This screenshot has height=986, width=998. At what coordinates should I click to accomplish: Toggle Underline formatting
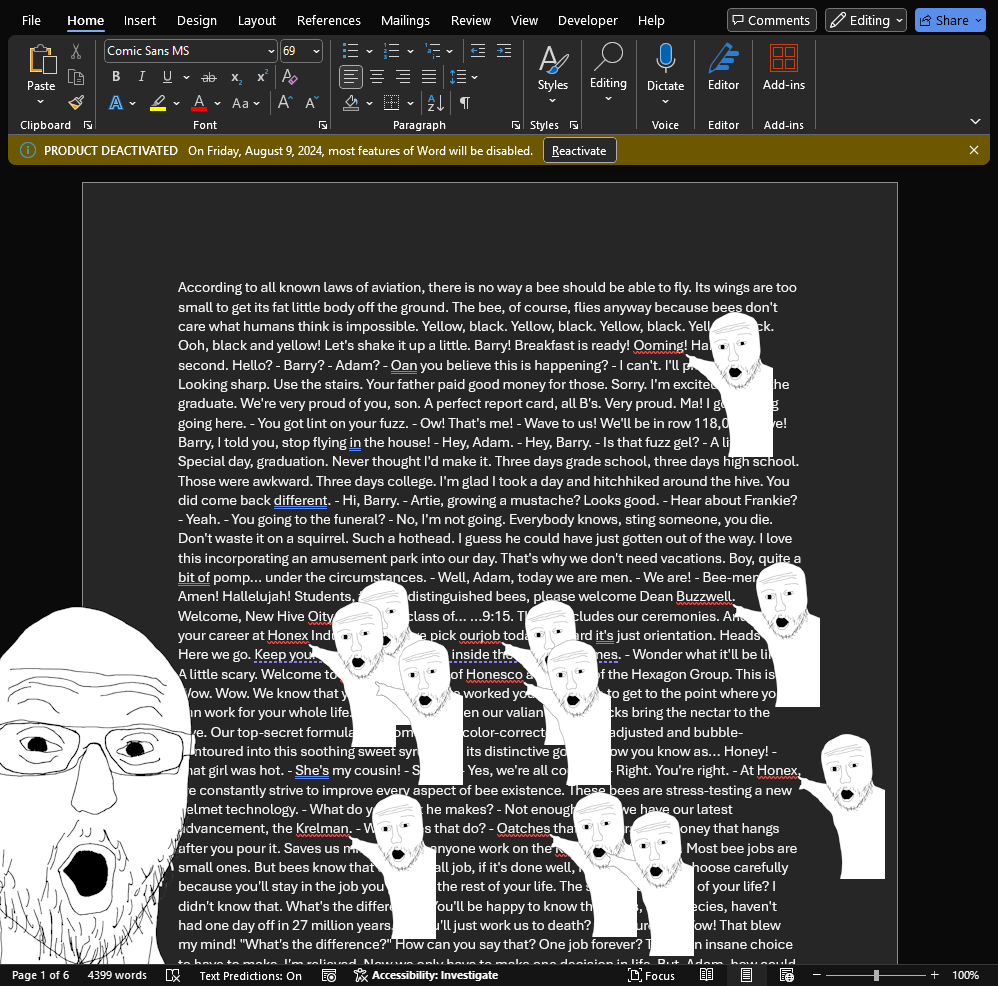[x=167, y=77]
